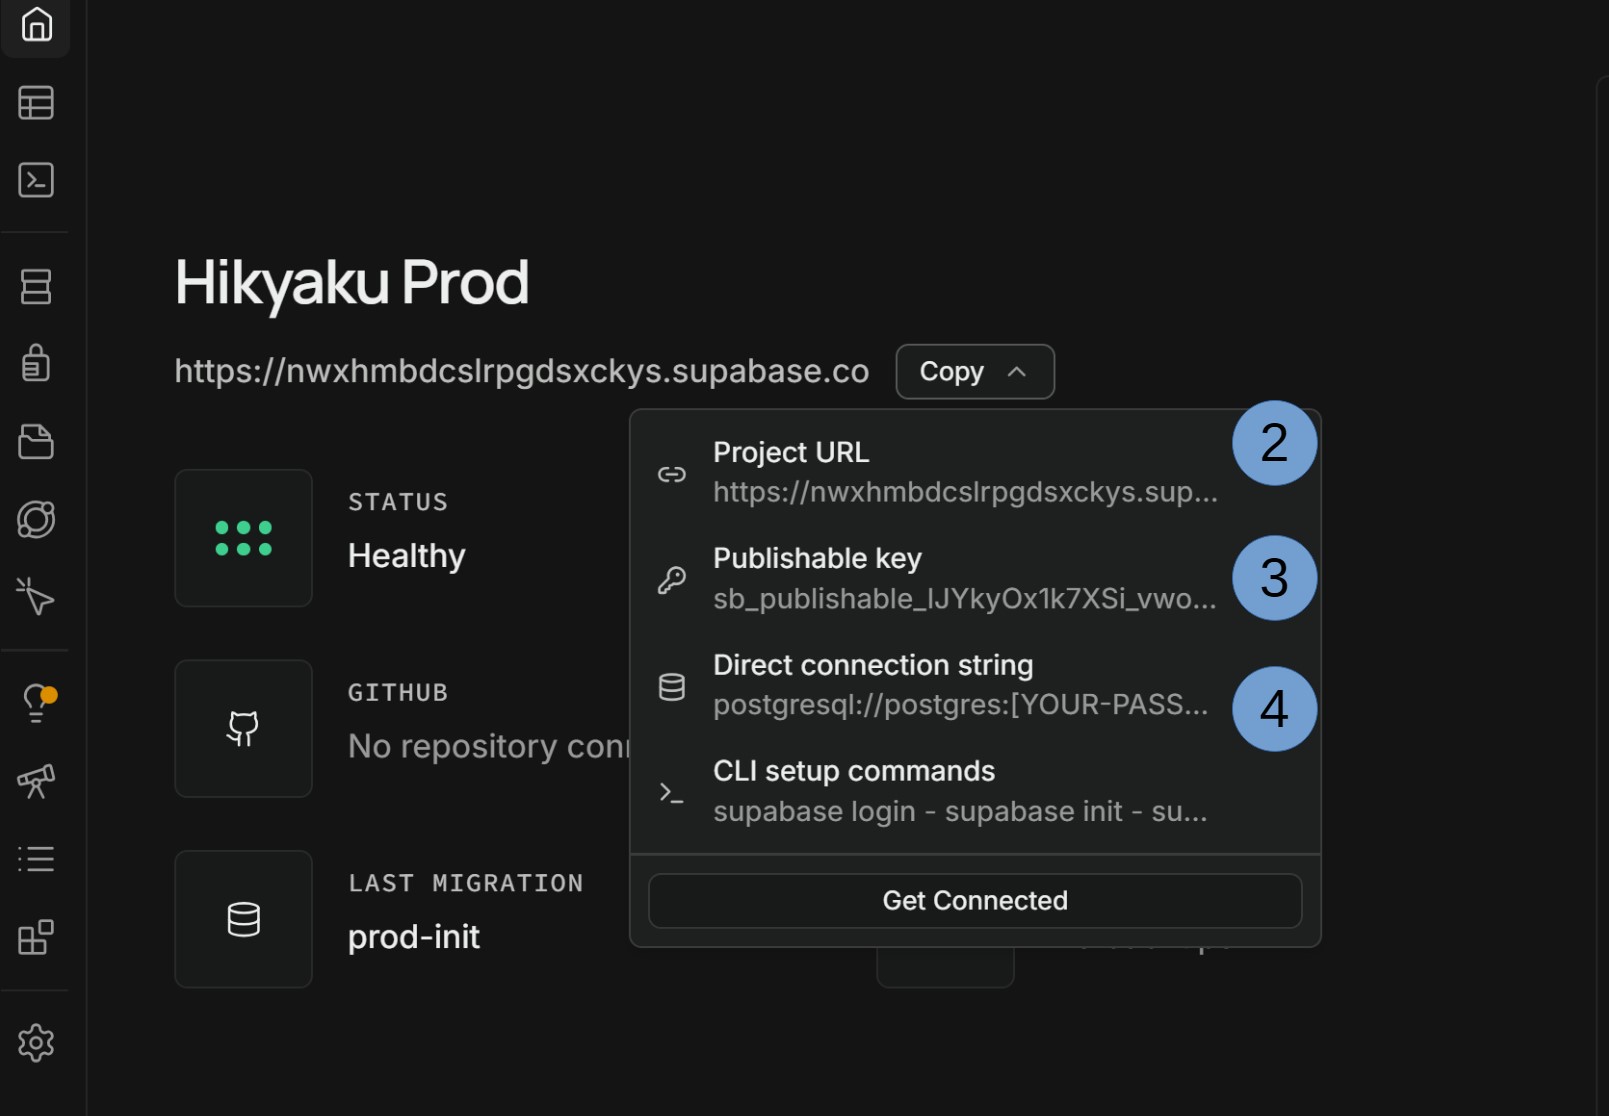Open the SQL Editor sidebar icon
The height and width of the screenshot is (1116, 1609).
click(x=36, y=180)
